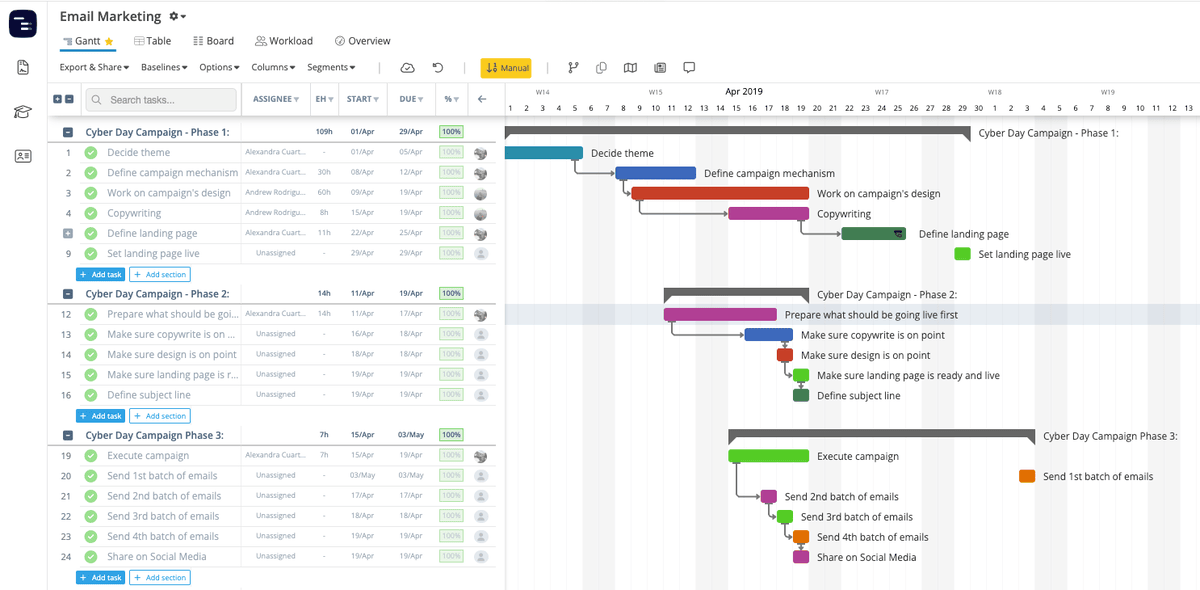This screenshot has height=590, width=1200.
Task: Open the Options dropdown
Action: pyautogui.click(x=217, y=67)
